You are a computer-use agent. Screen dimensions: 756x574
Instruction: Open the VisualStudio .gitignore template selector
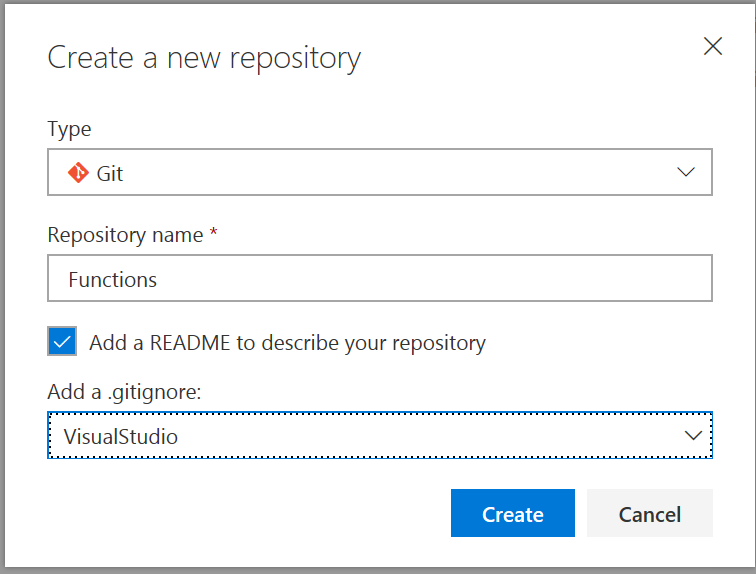pyautogui.click(x=380, y=435)
